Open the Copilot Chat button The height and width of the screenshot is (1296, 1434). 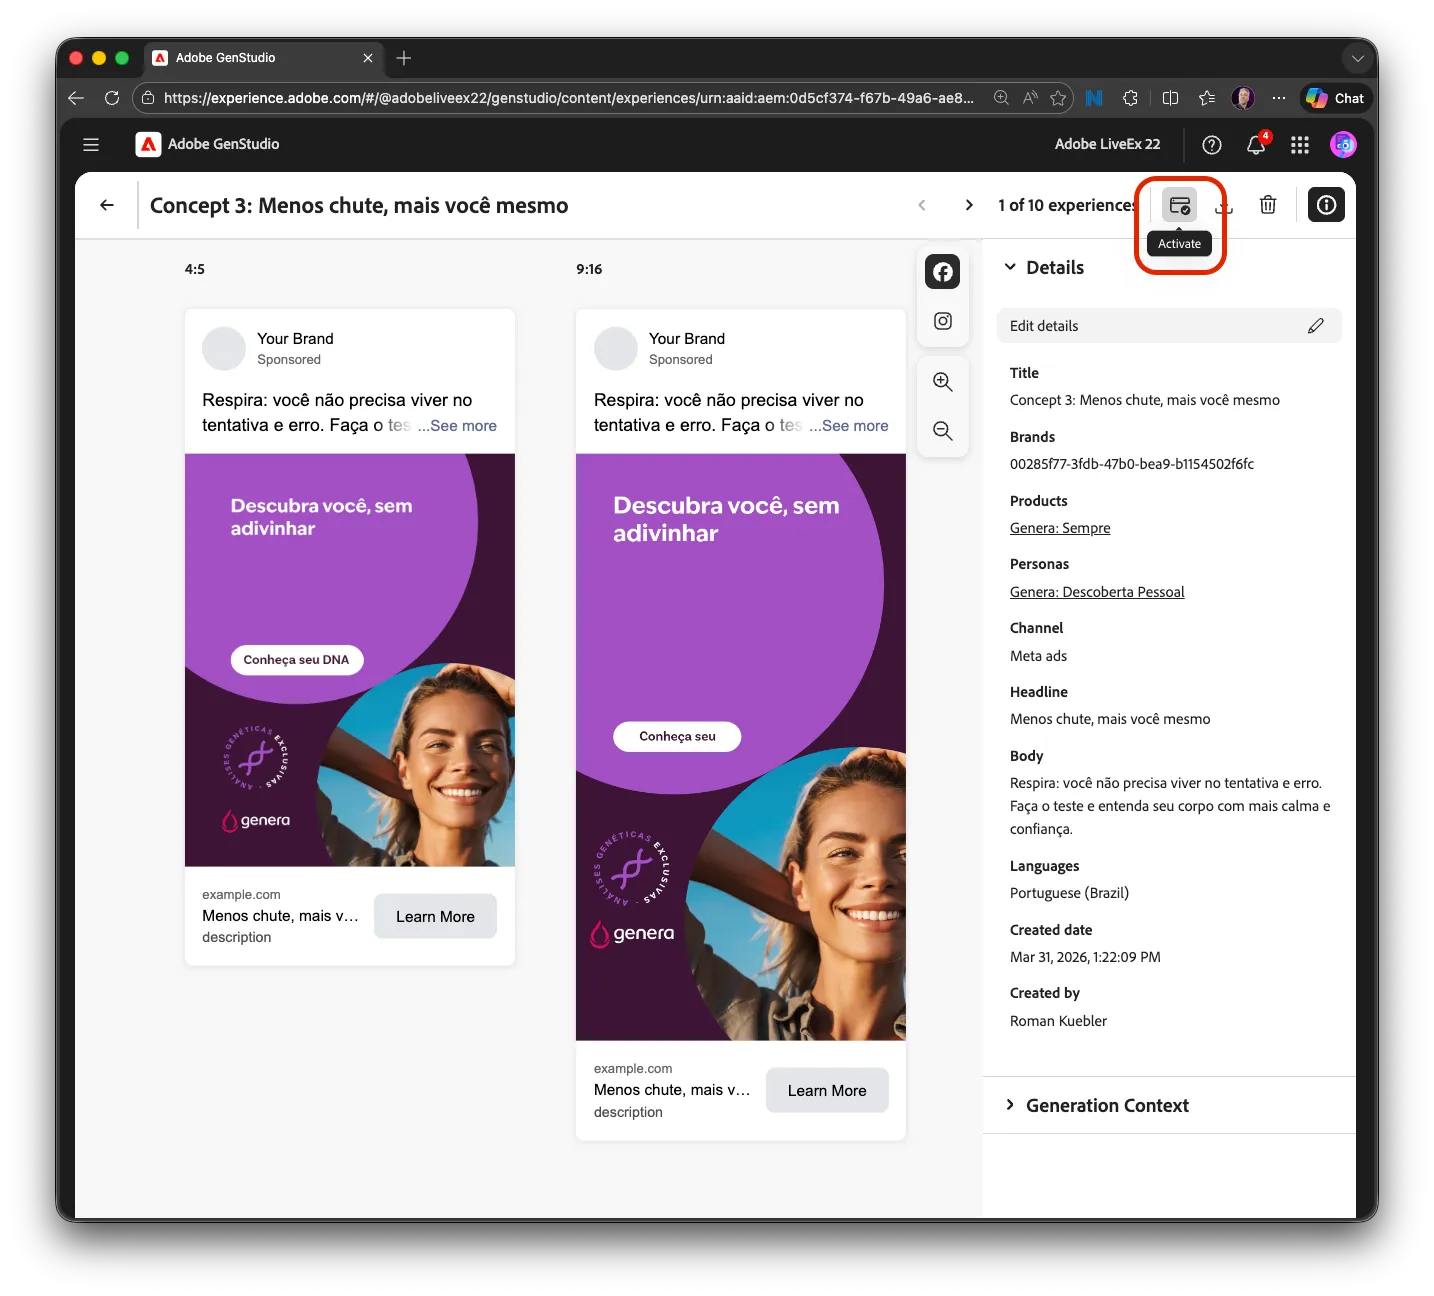(x=1335, y=98)
